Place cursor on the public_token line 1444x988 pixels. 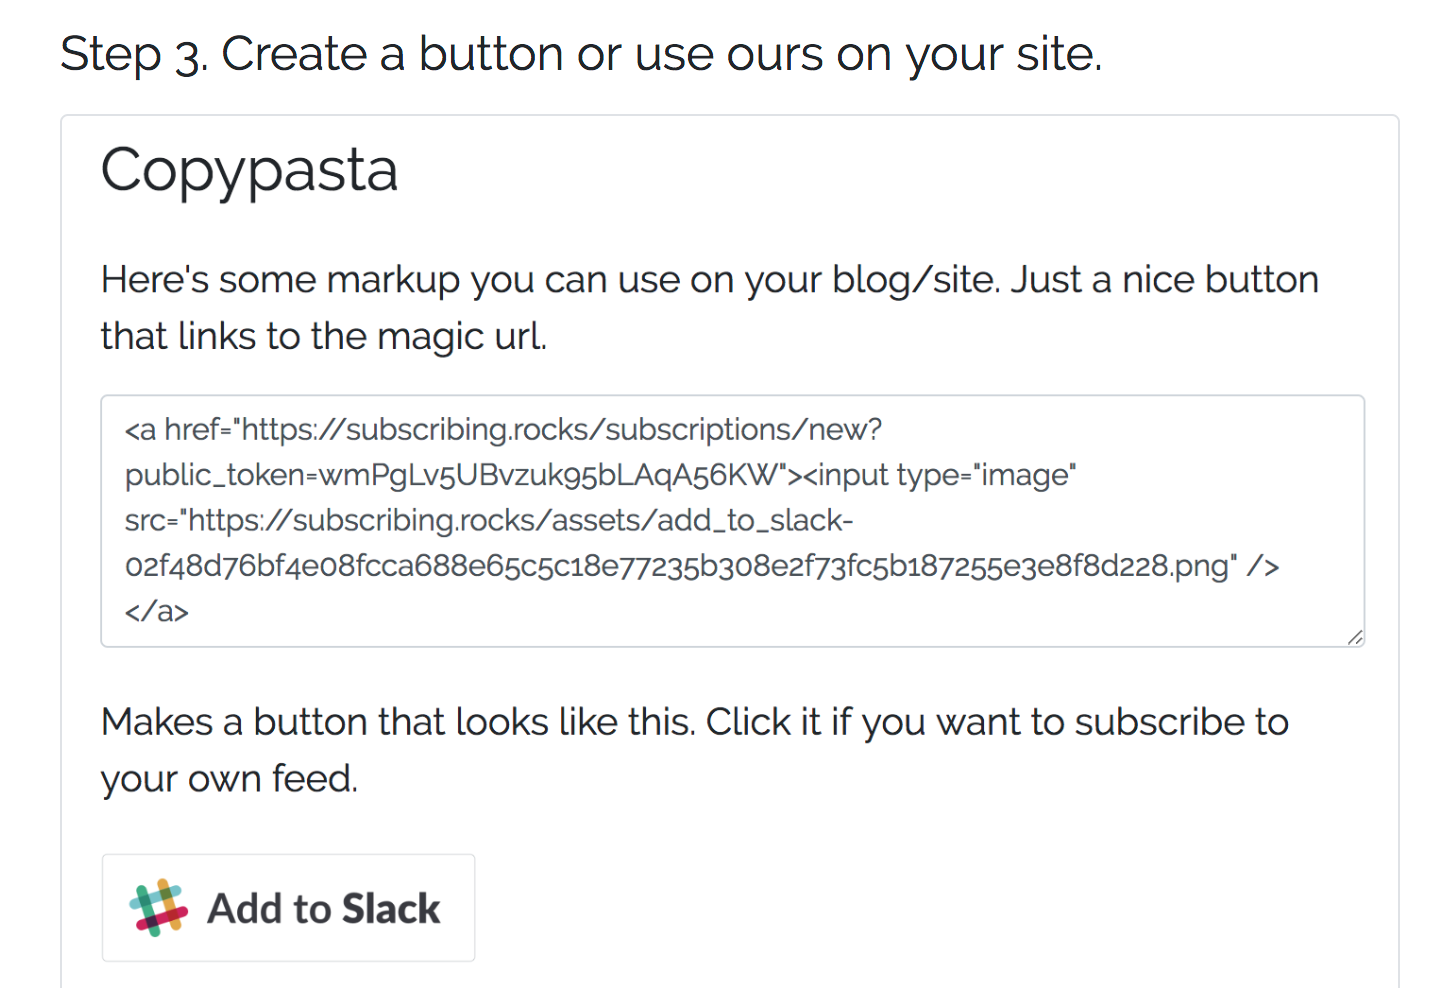(x=600, y=475)
